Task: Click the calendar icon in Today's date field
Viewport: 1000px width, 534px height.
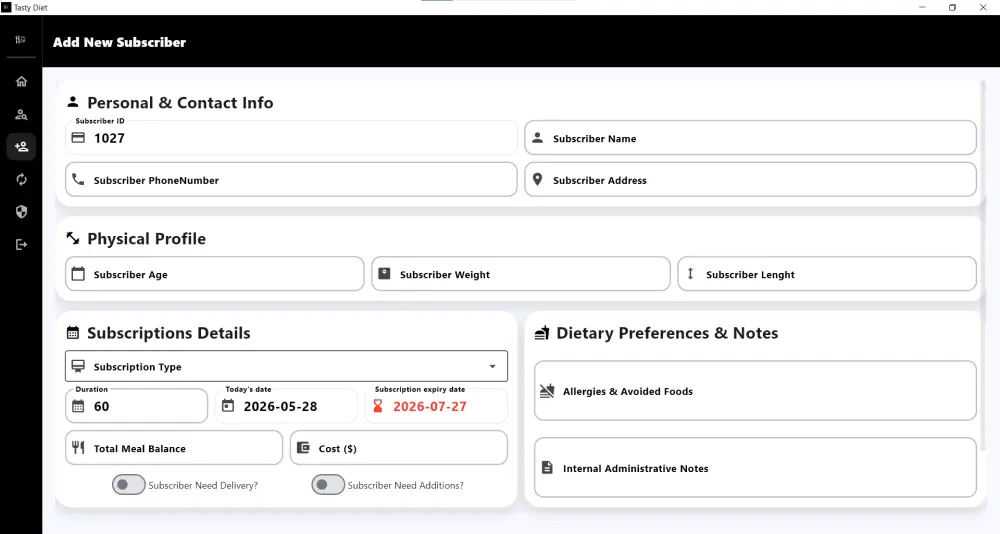Action: tap(228, 406)
